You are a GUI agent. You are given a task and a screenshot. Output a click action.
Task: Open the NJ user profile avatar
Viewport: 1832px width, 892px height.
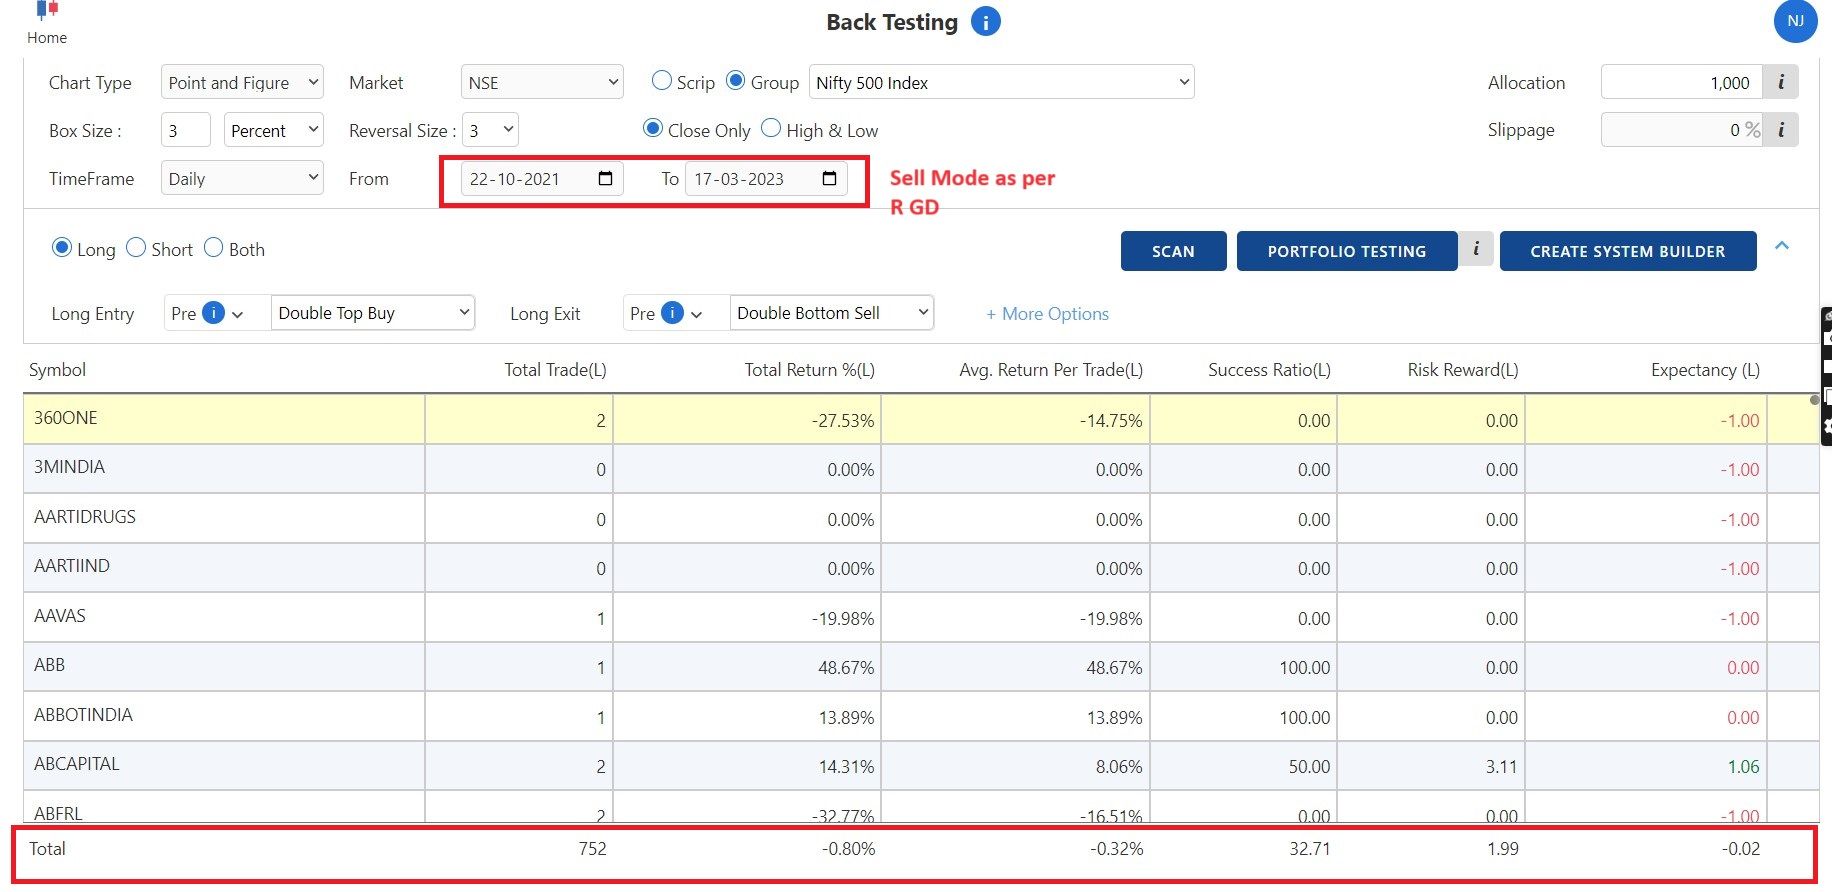pyautogui.click(x=1795, y=21)
